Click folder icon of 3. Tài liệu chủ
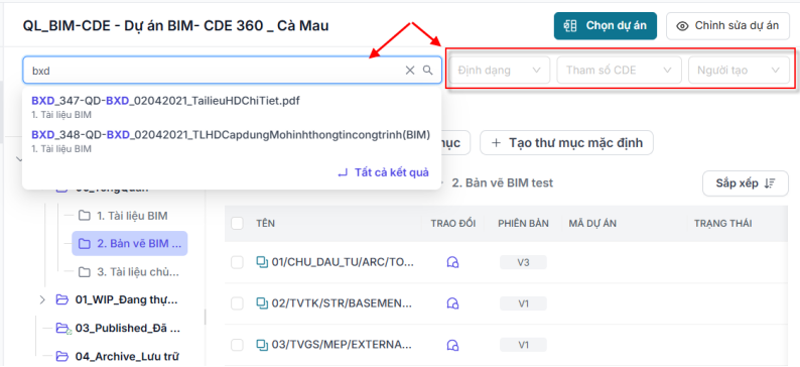 click(84, 272)
